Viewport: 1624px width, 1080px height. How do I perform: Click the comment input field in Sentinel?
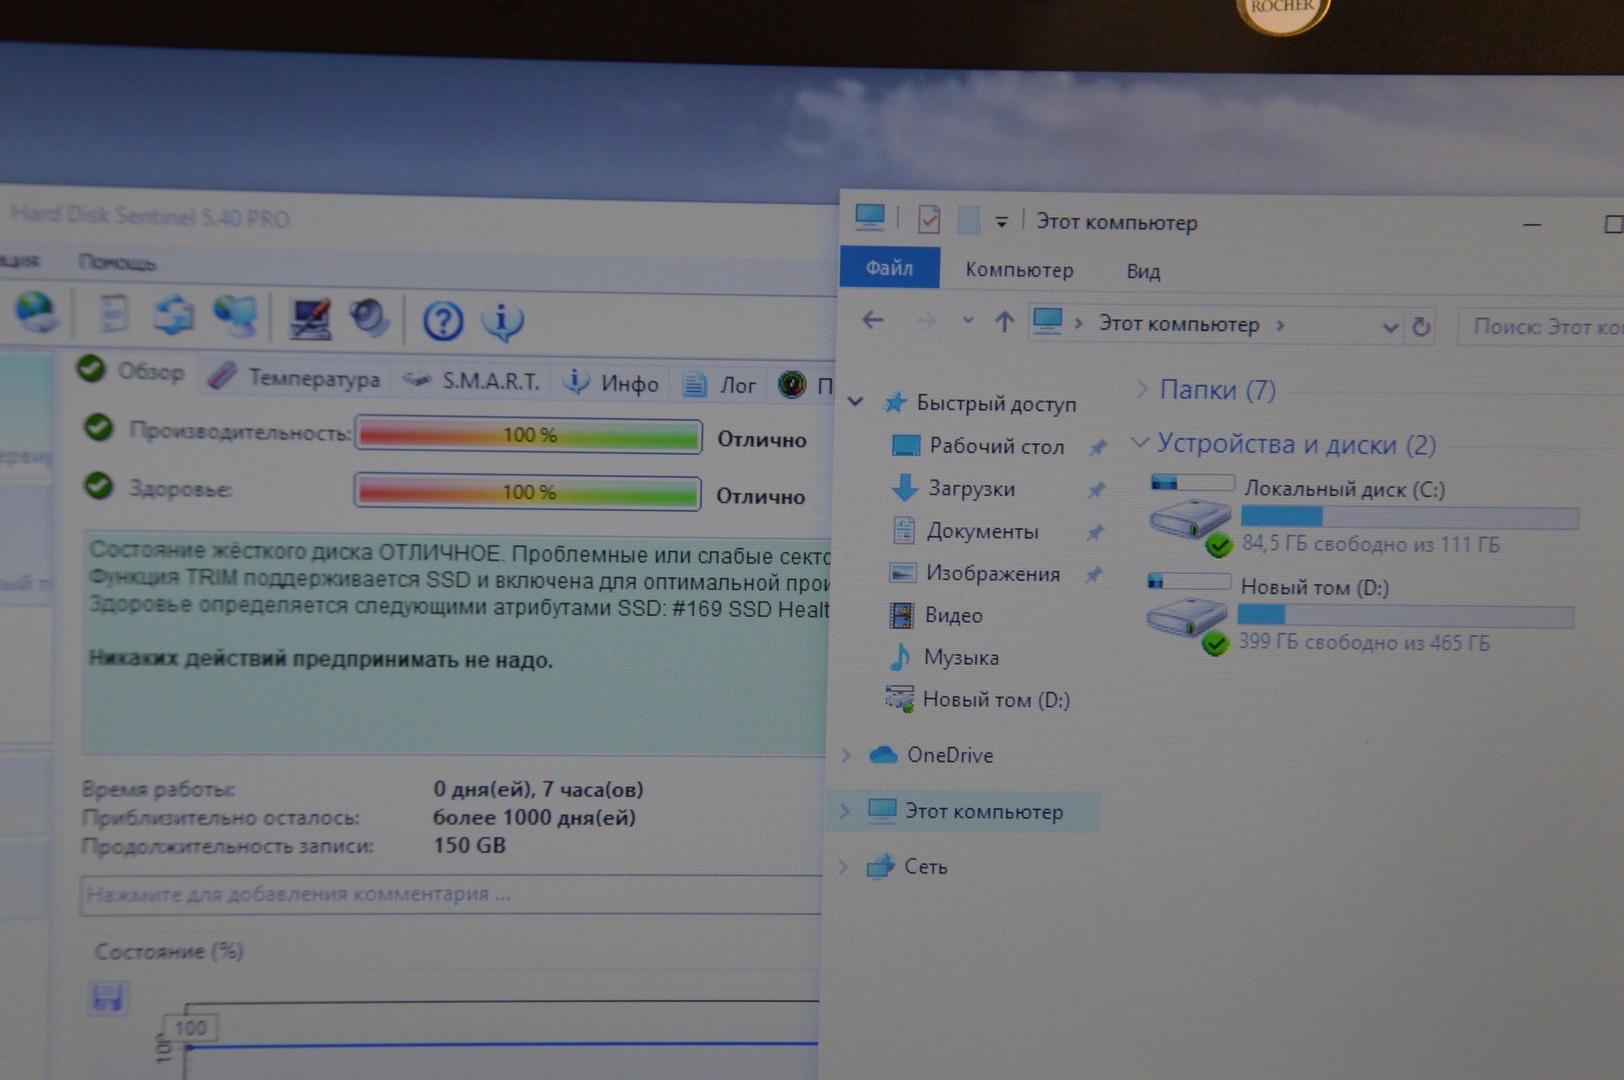pyautogui.click(x=450, y=895)
